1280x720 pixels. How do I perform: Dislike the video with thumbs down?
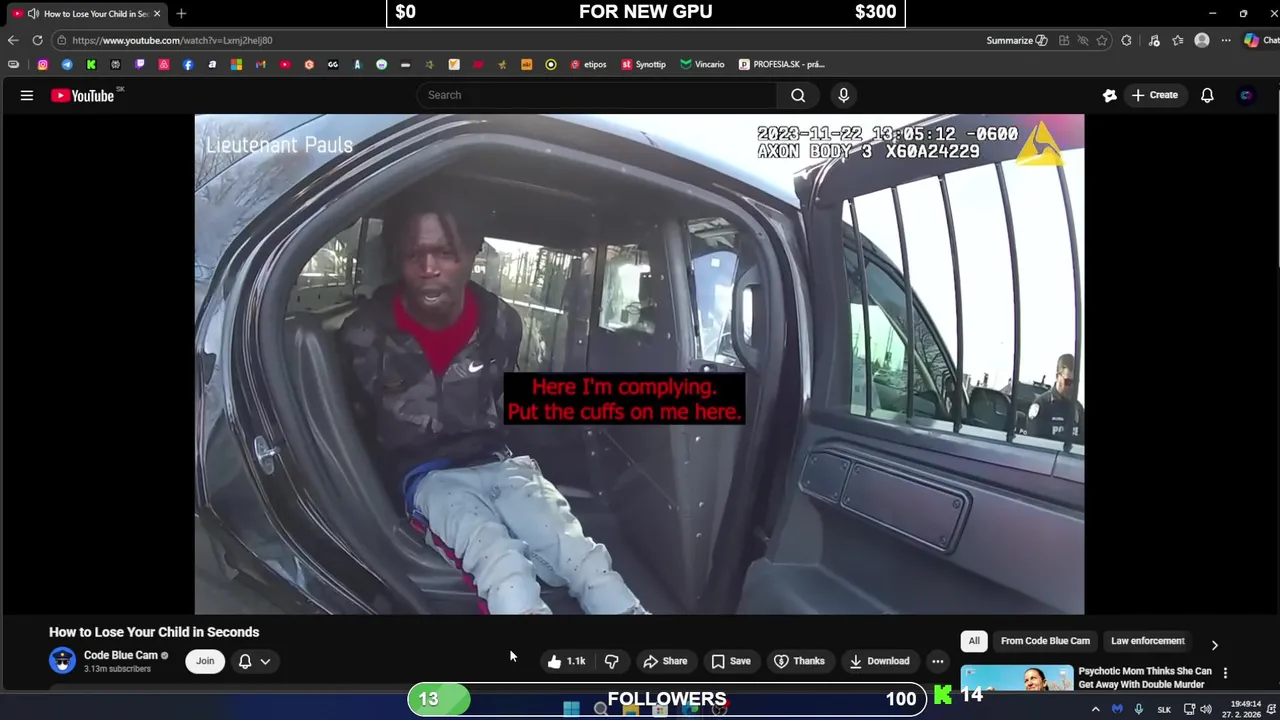(x=611, y=661)
